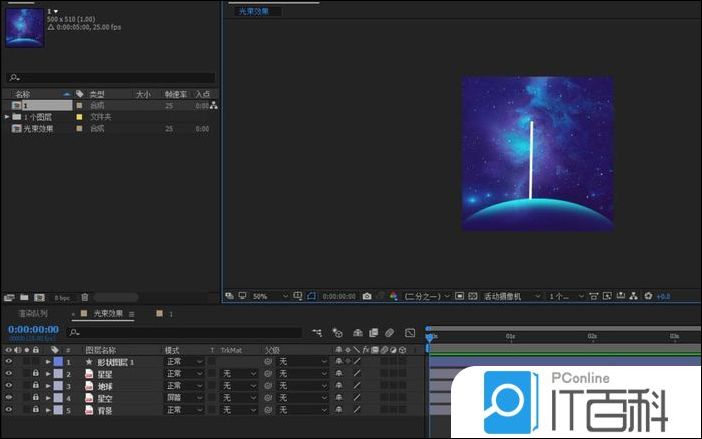Viewport: 702px width, 439px height.
Task: Click the show channel color icon
Action: pyautogui.click(x=393, y=297)
